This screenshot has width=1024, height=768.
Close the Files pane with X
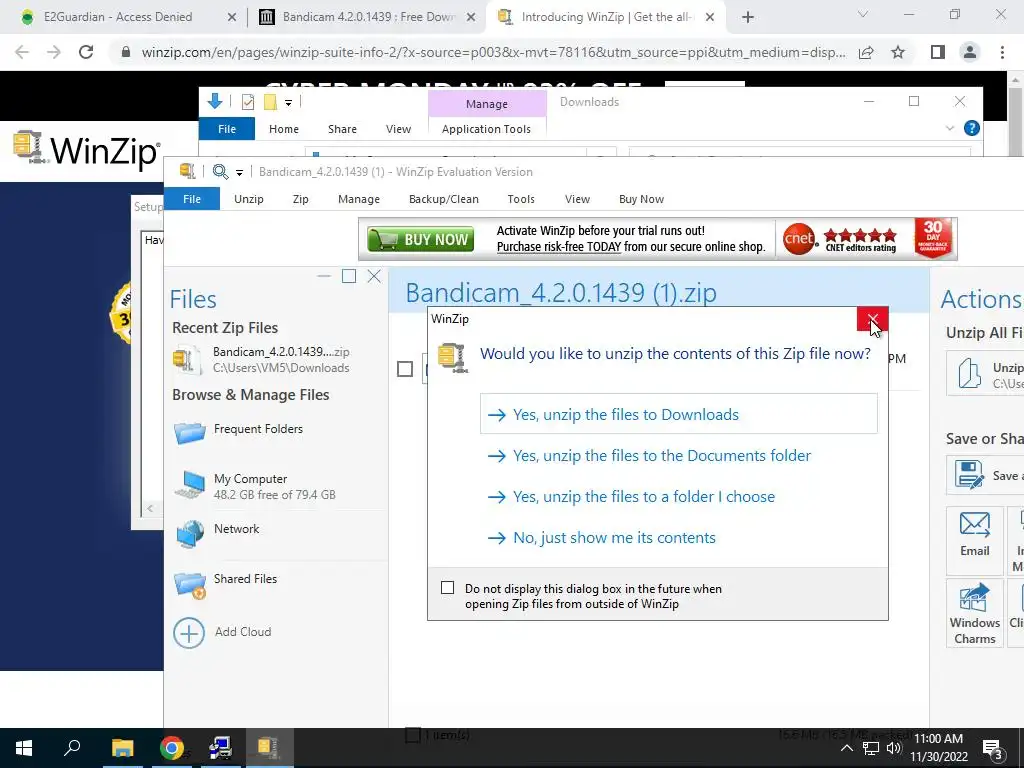(374, 276)
